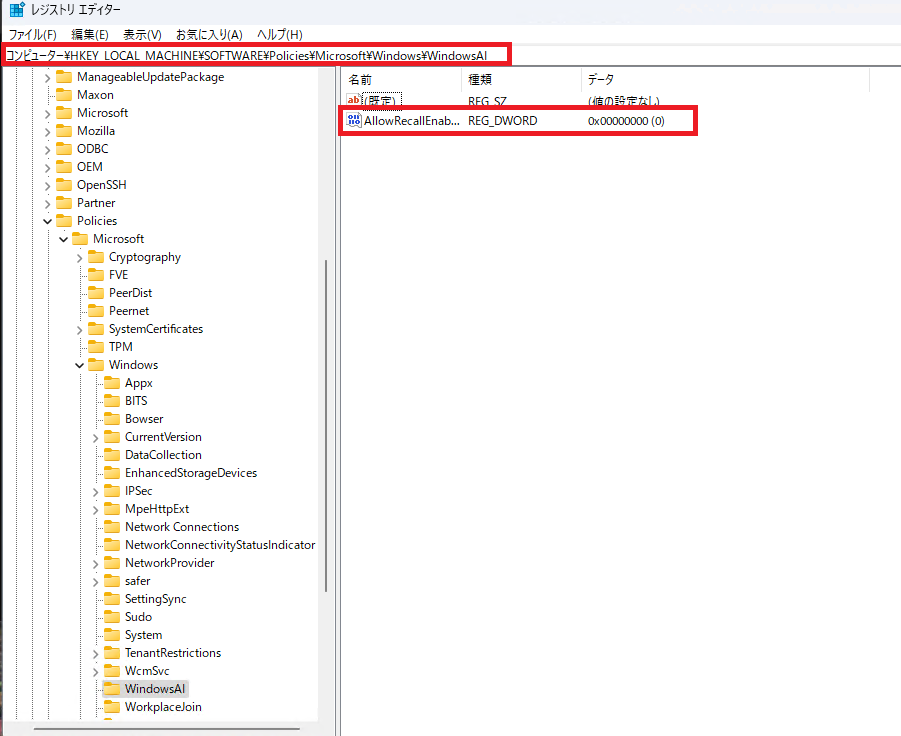Viewport: 901px width, 736px height.
Task: Select the AllowRecallEnab... DWORD value icon
Action: click(x=354, y=120)
